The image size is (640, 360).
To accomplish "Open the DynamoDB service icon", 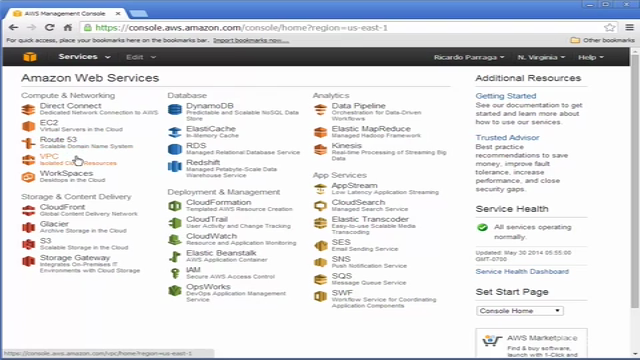I will [175, 109].
